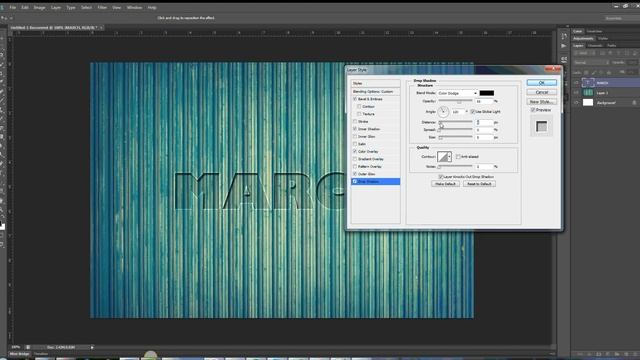The image size is (640, 360).
Task: Toggle Preview checkbox in Layer Style dialog
Action: point(533,110)
